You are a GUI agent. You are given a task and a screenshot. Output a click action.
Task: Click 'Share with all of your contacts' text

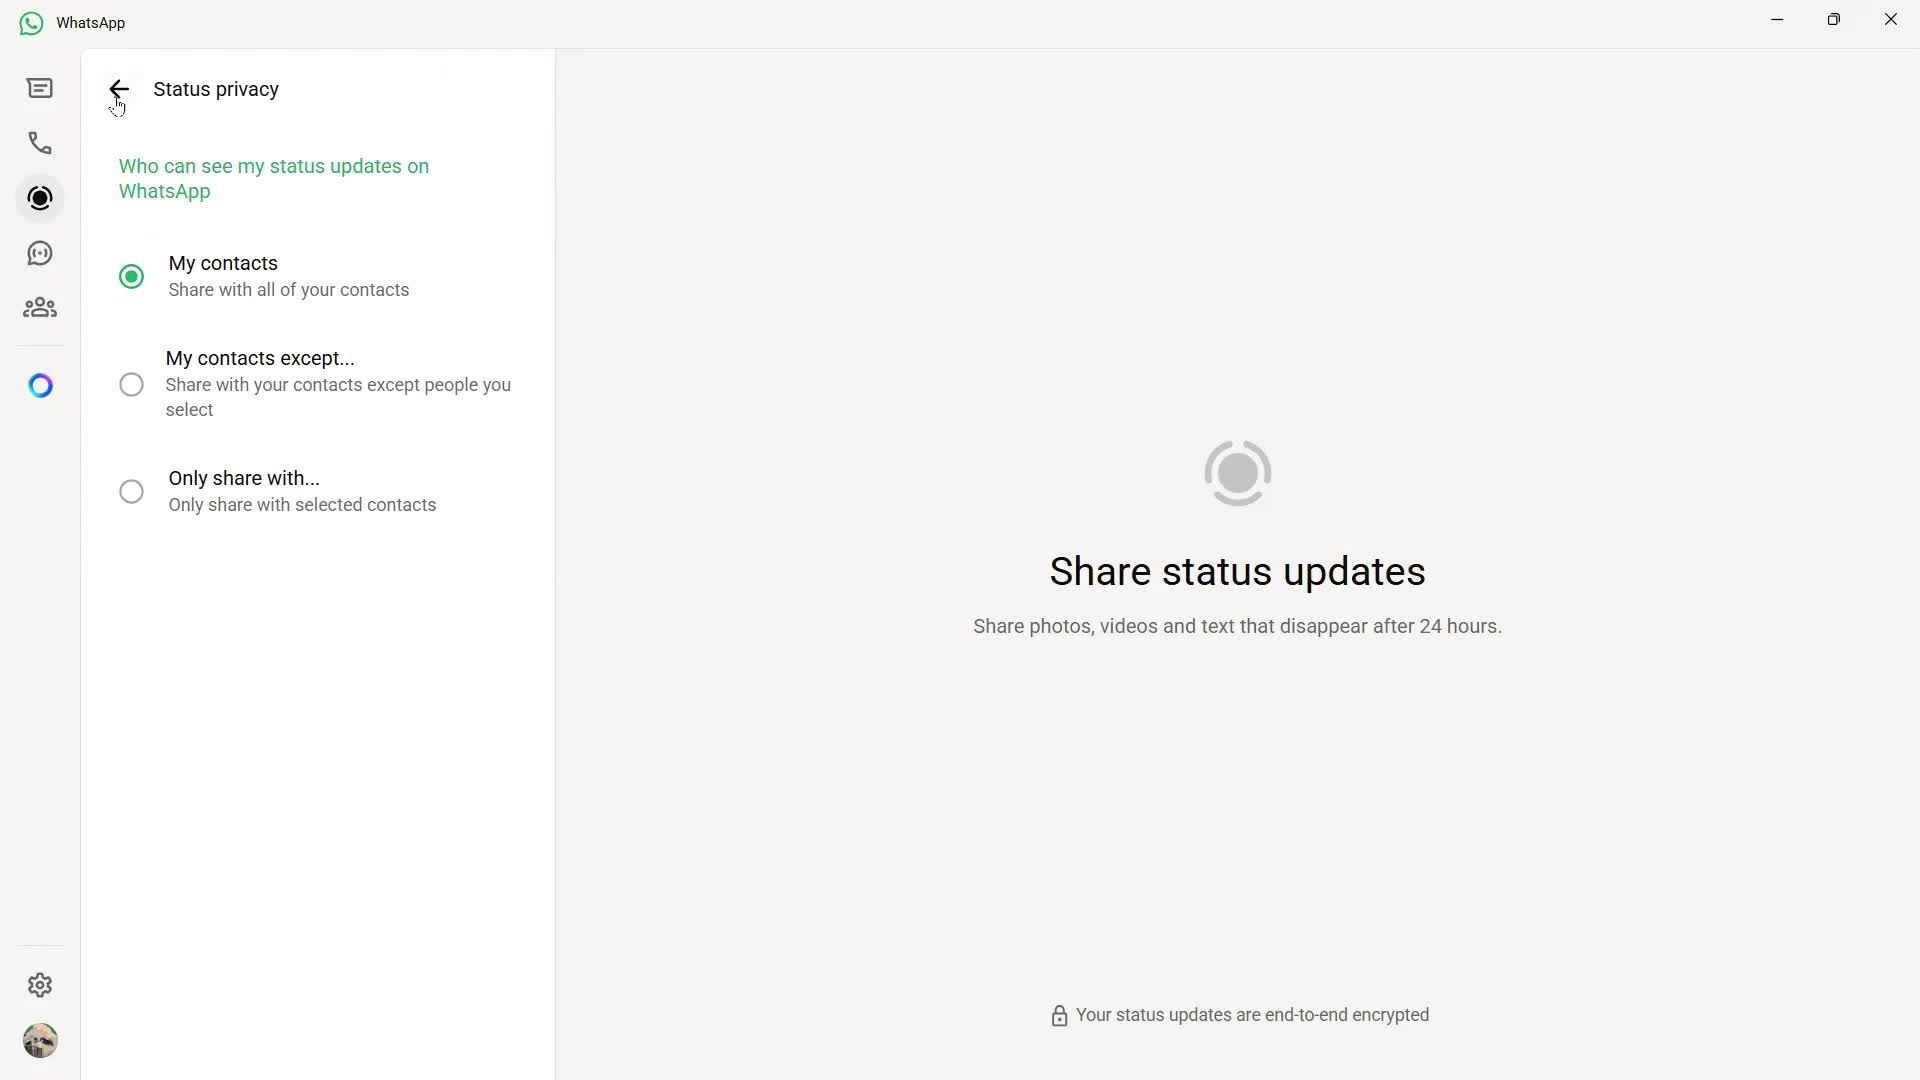288,290
